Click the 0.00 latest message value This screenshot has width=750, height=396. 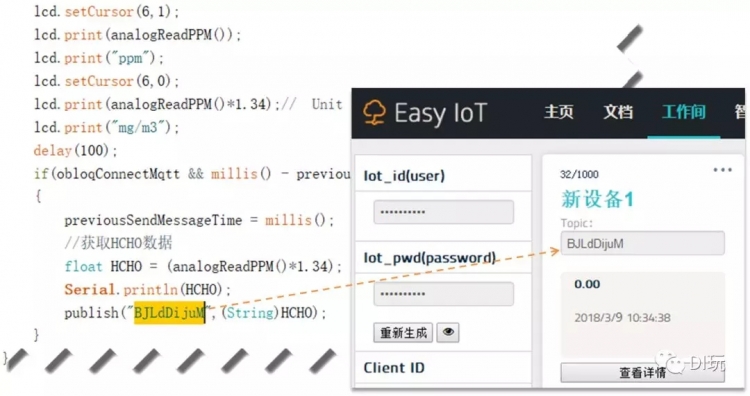pos(587,284)
